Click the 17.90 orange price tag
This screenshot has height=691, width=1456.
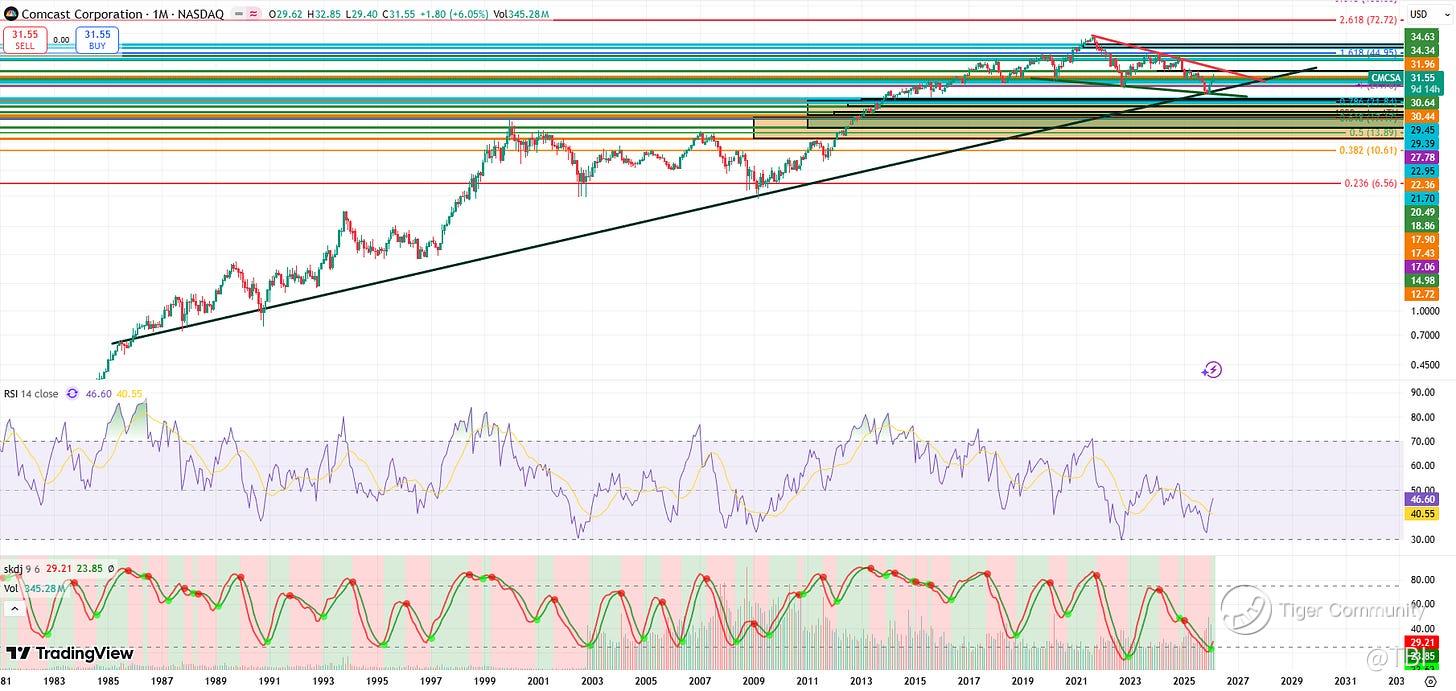[x=1422, y=240]
